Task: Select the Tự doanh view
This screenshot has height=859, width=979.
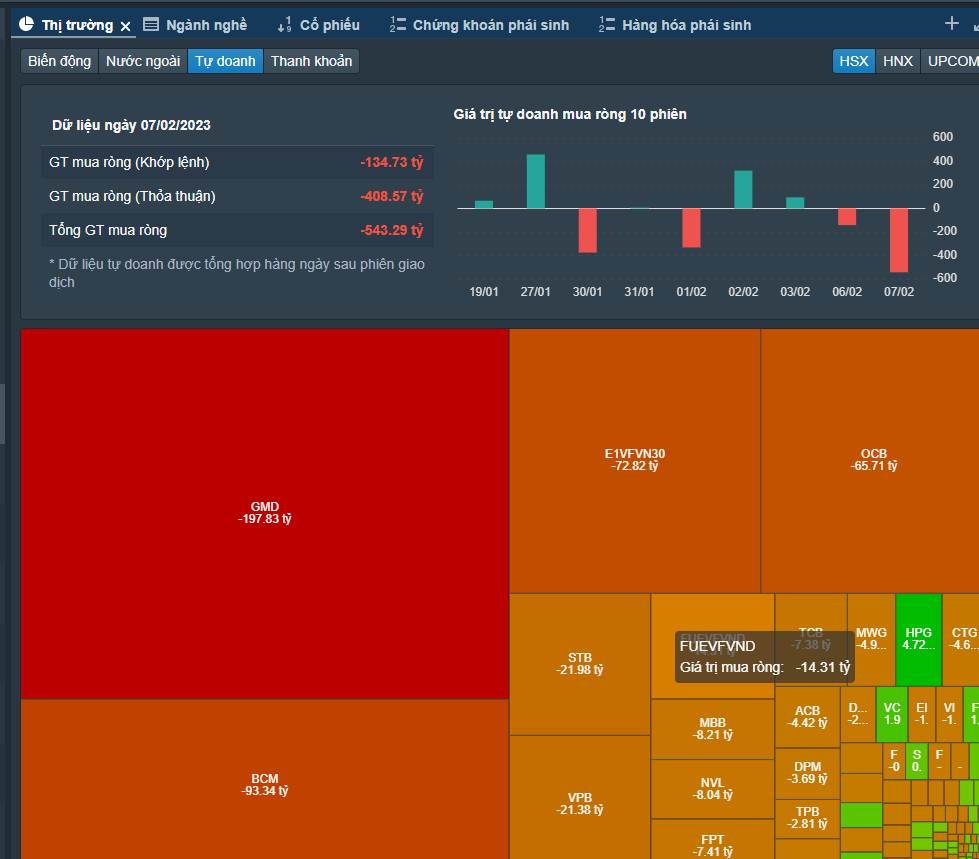Action: click(225, 61)
